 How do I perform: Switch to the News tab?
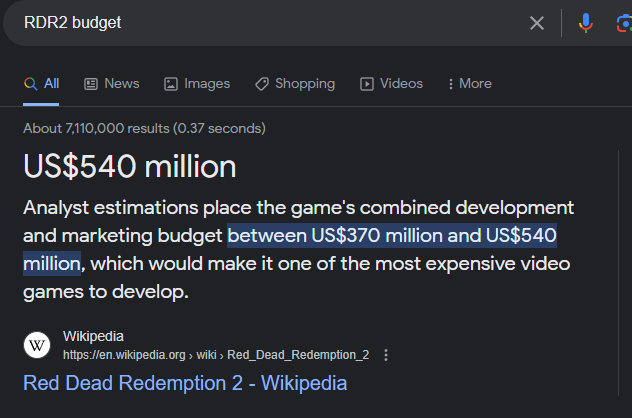click(121, 84)
